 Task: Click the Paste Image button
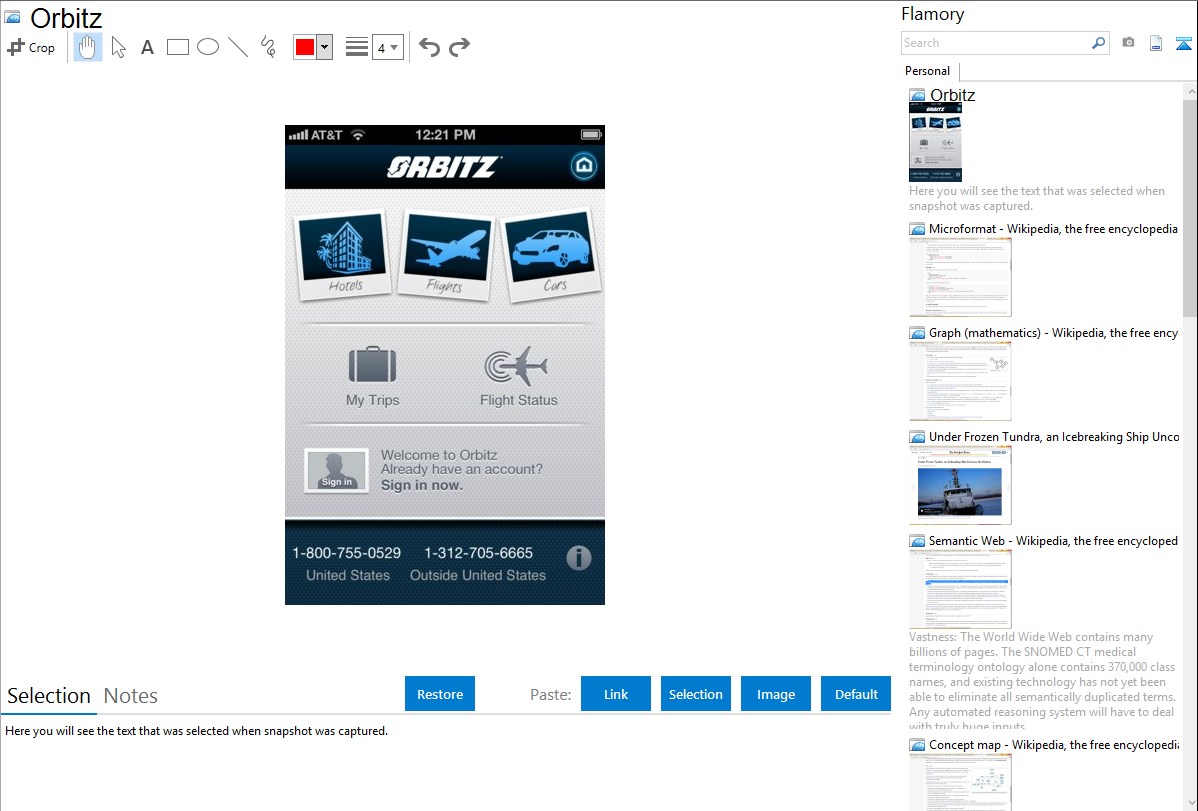pos(776,694)
